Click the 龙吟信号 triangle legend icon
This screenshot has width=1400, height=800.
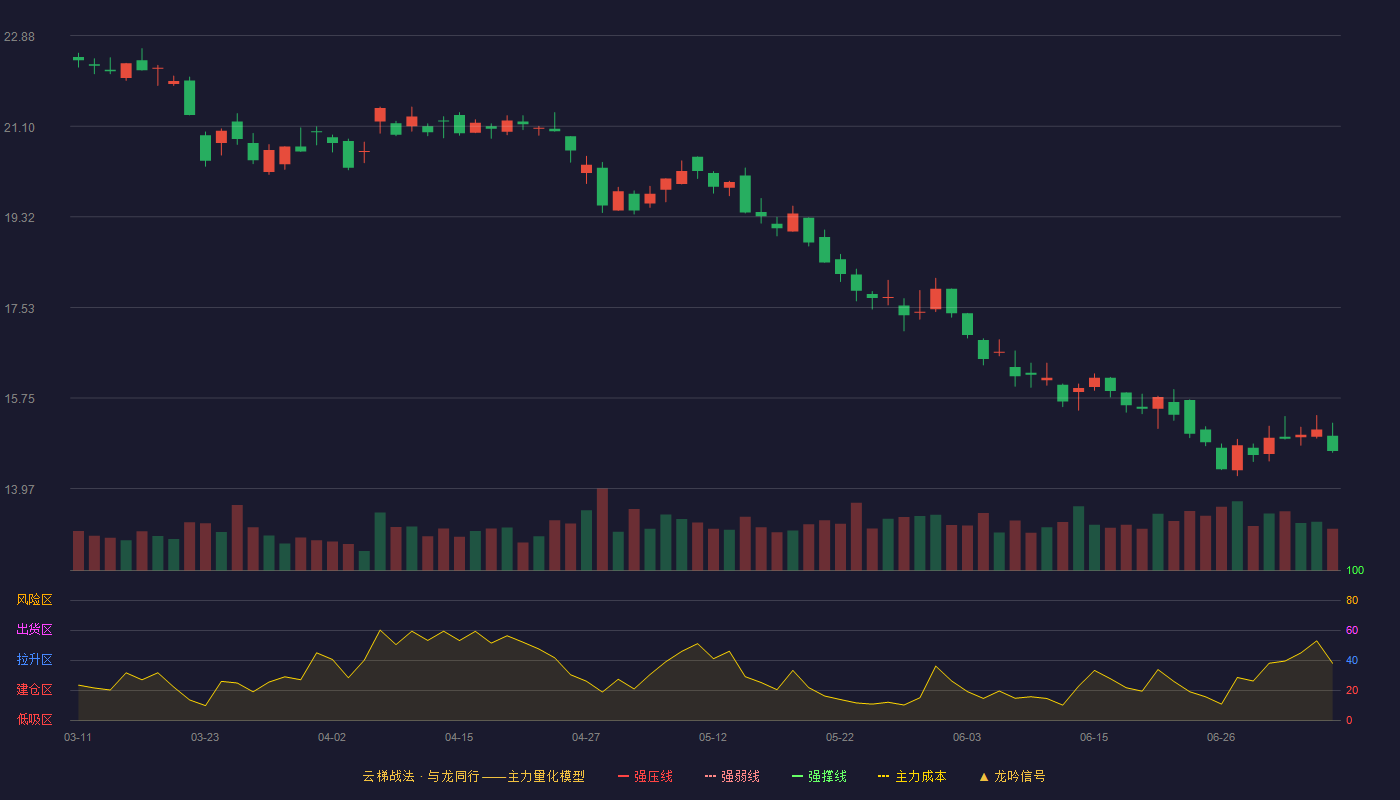coord(984,776)
